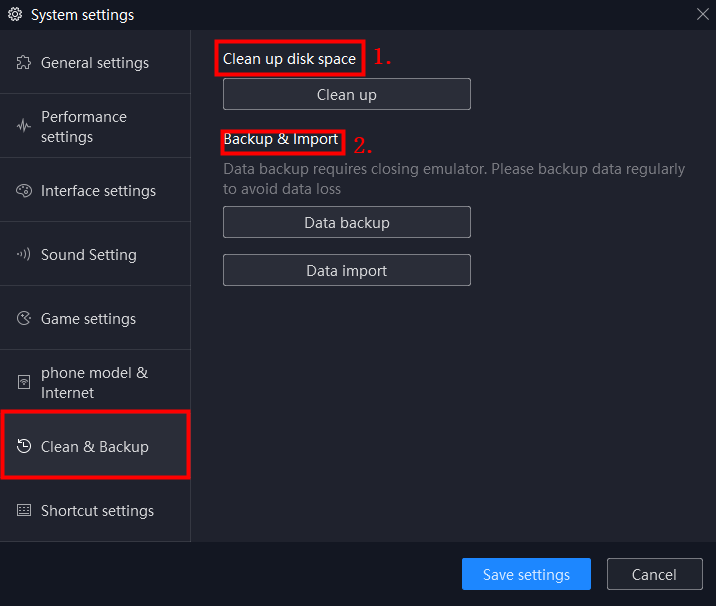Save settings with the blue button
This screenshot has height=606, width=716.
[526, 574]
